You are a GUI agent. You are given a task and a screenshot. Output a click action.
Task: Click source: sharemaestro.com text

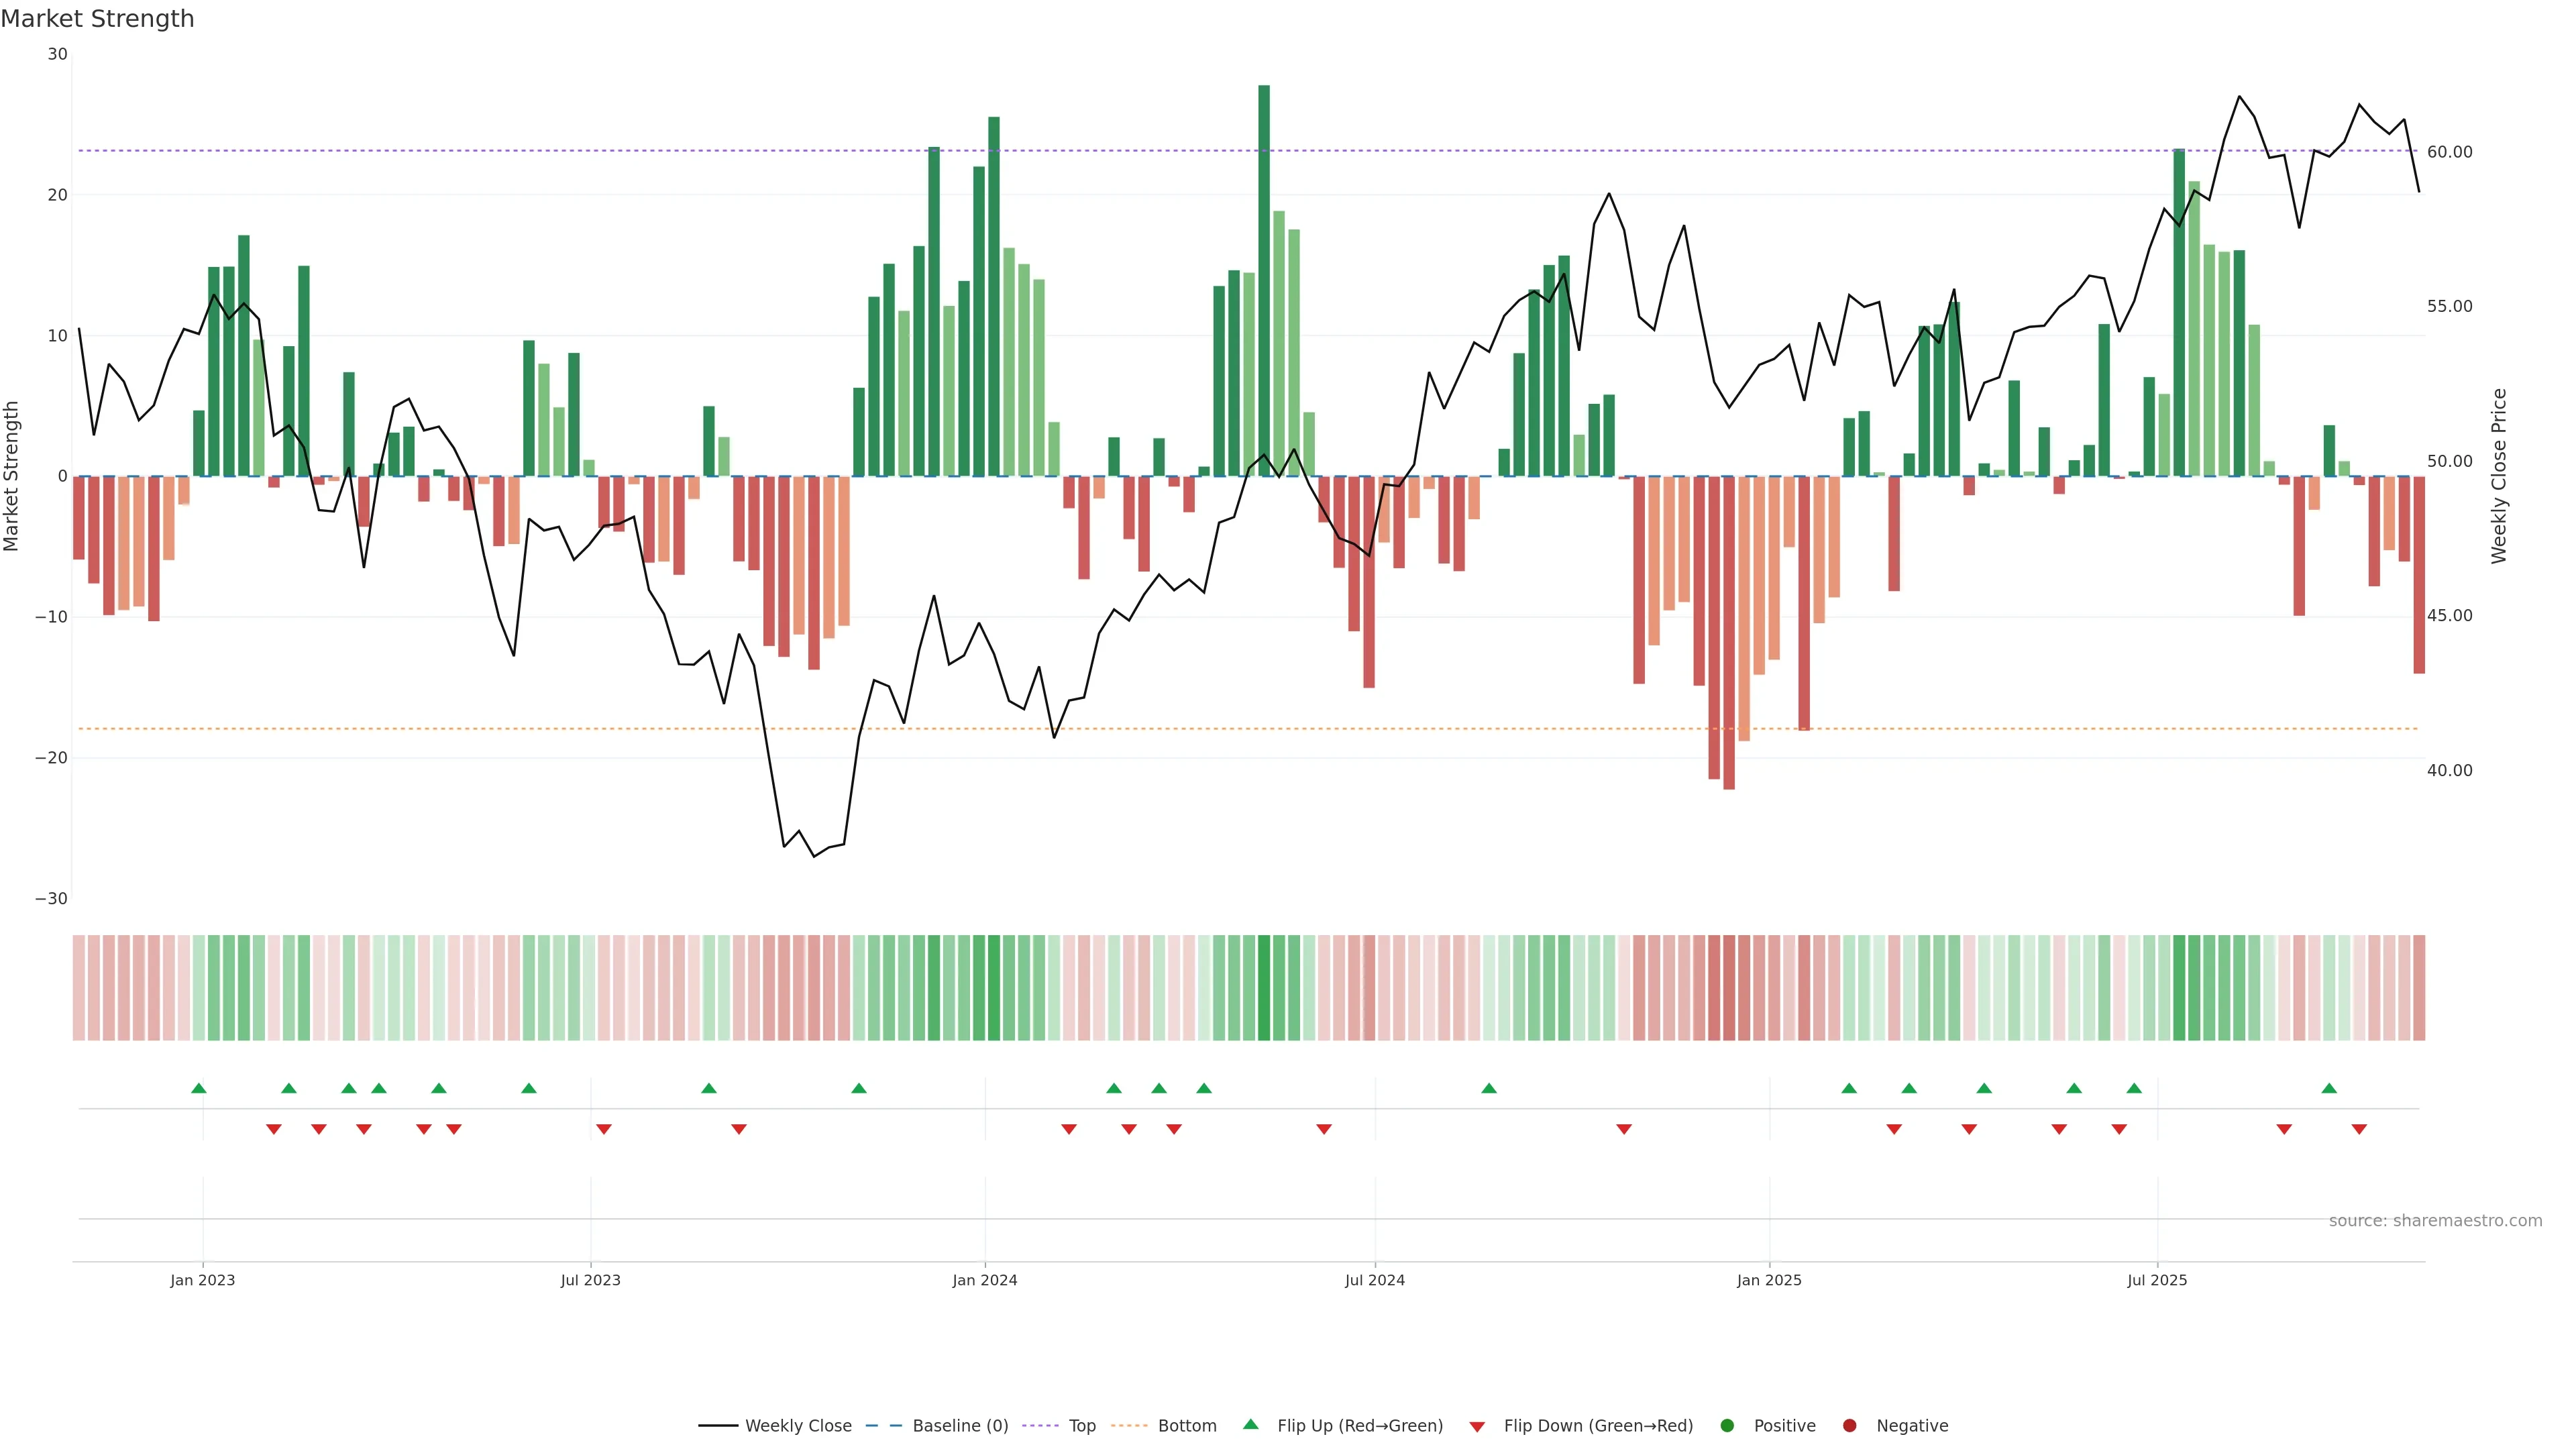coord(2435,1220)
